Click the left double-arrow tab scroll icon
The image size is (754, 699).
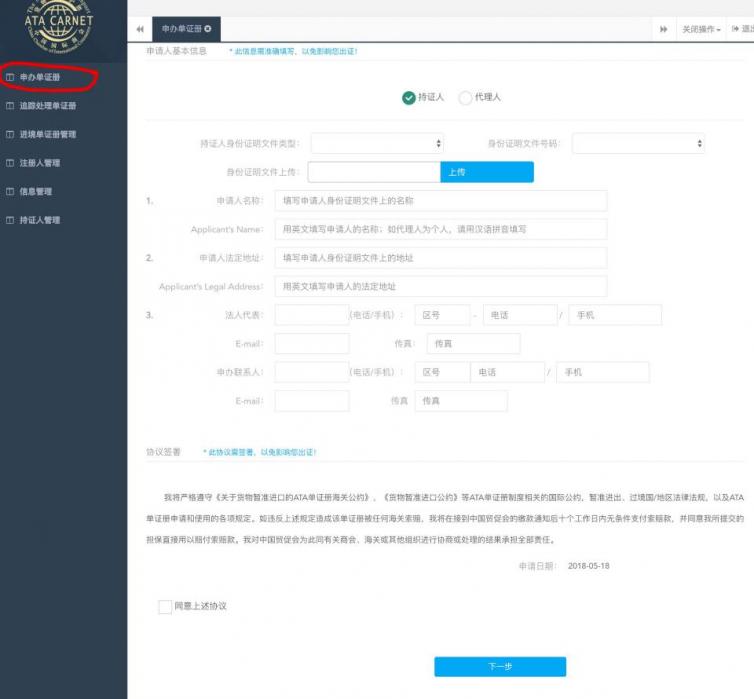click(x=140, y=29)
